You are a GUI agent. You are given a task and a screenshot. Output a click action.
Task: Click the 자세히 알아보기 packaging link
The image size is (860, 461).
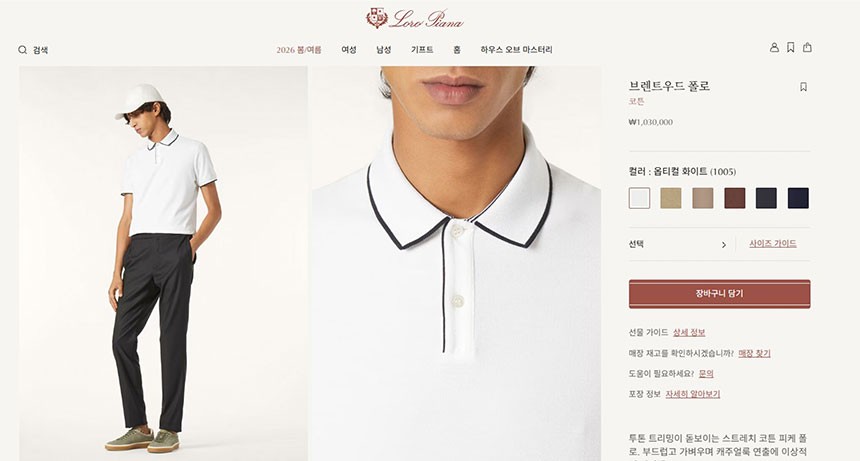point(693,394)
